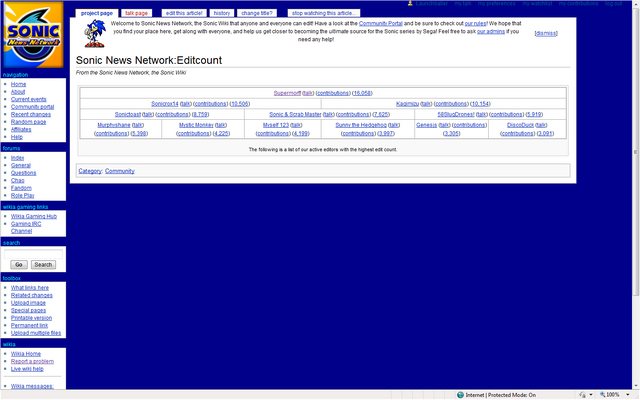Open the Role Play forum link
Image resolution: width=640 pixels, height=400 pixels.
click(x=22, y=196)
